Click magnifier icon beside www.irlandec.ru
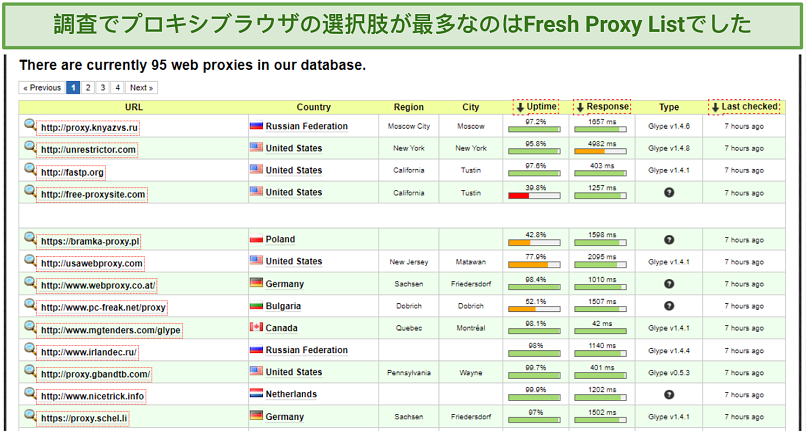Viewport: 806px width, 434px height. point(30,350)
